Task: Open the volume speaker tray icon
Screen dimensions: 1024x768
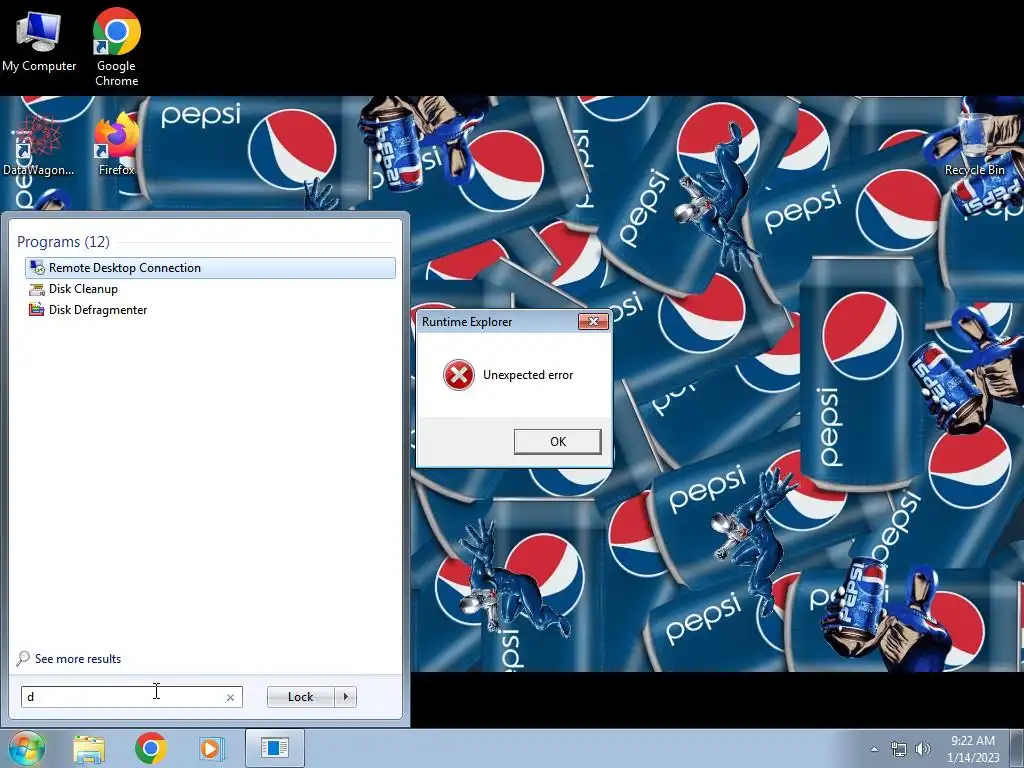Action: 923,749
